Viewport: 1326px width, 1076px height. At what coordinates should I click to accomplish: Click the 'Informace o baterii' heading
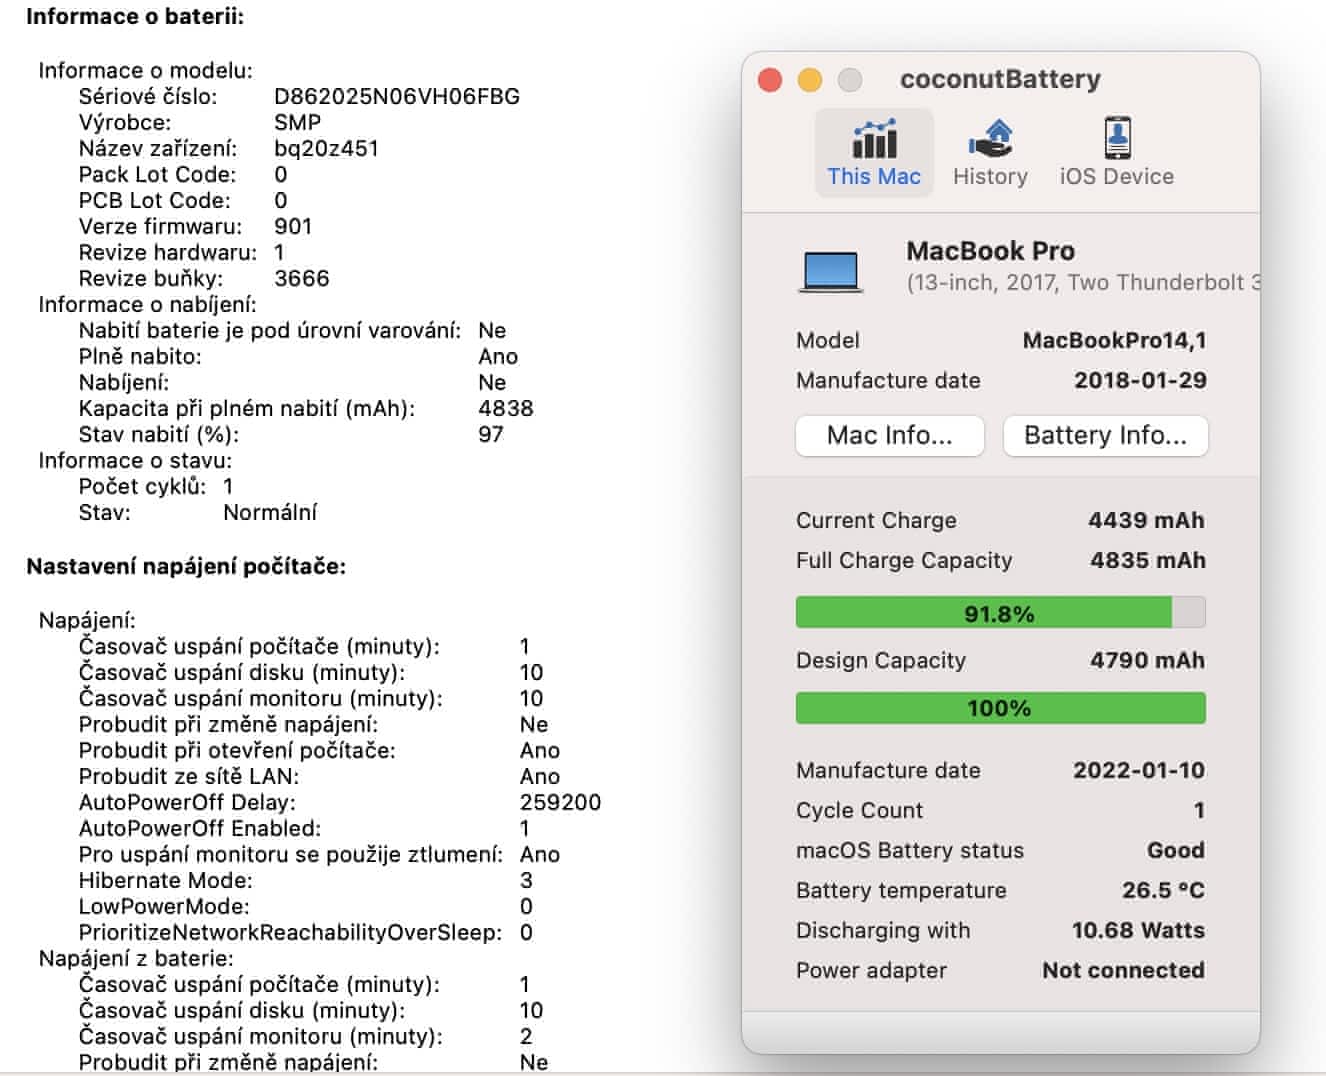tap(135, 17)
